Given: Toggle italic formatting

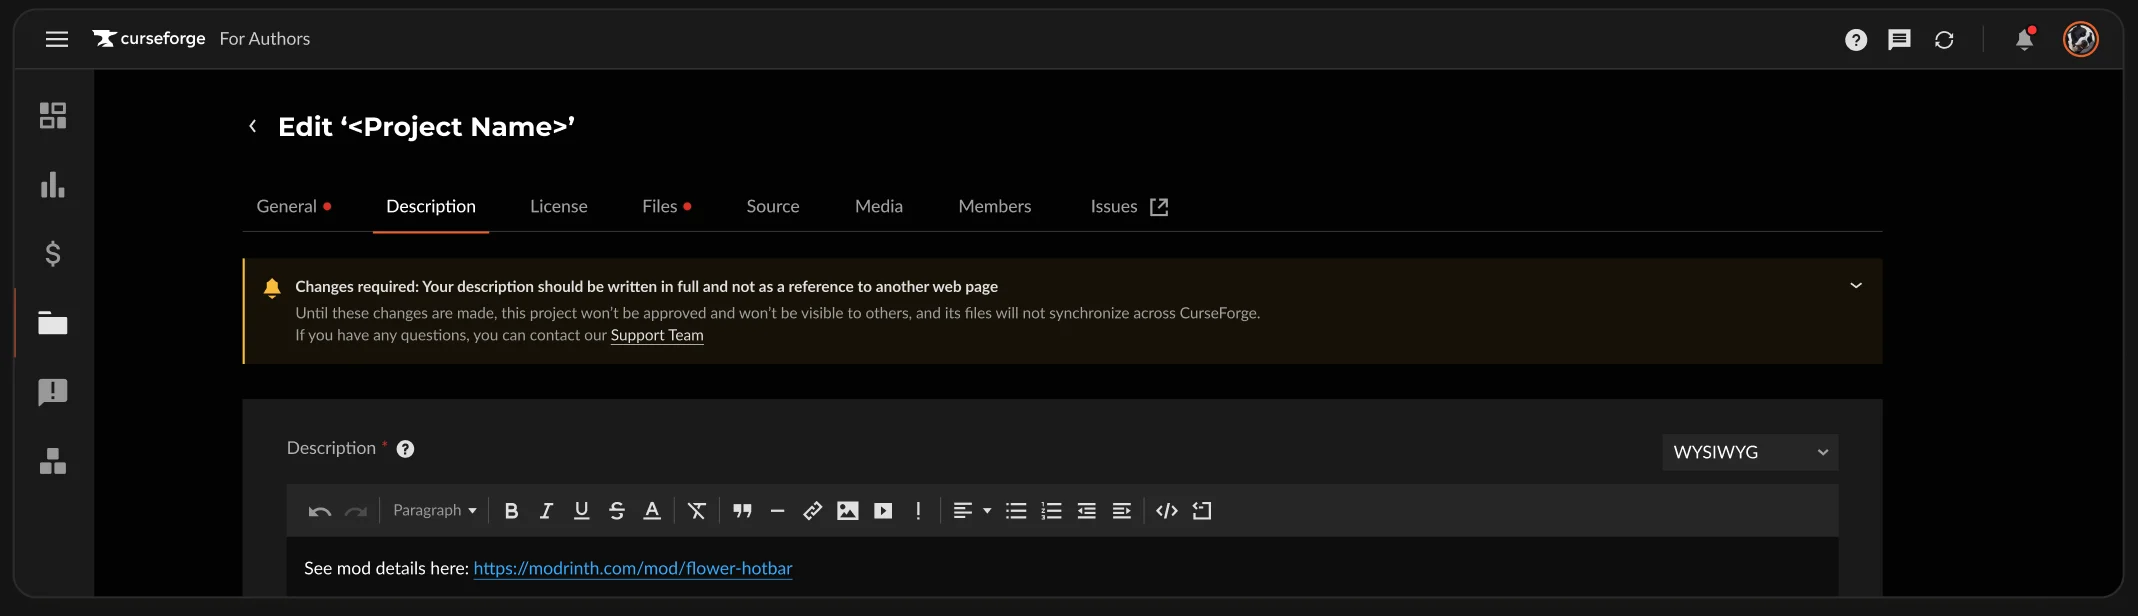Looking at the screenshot, I should tap(546, 511).
